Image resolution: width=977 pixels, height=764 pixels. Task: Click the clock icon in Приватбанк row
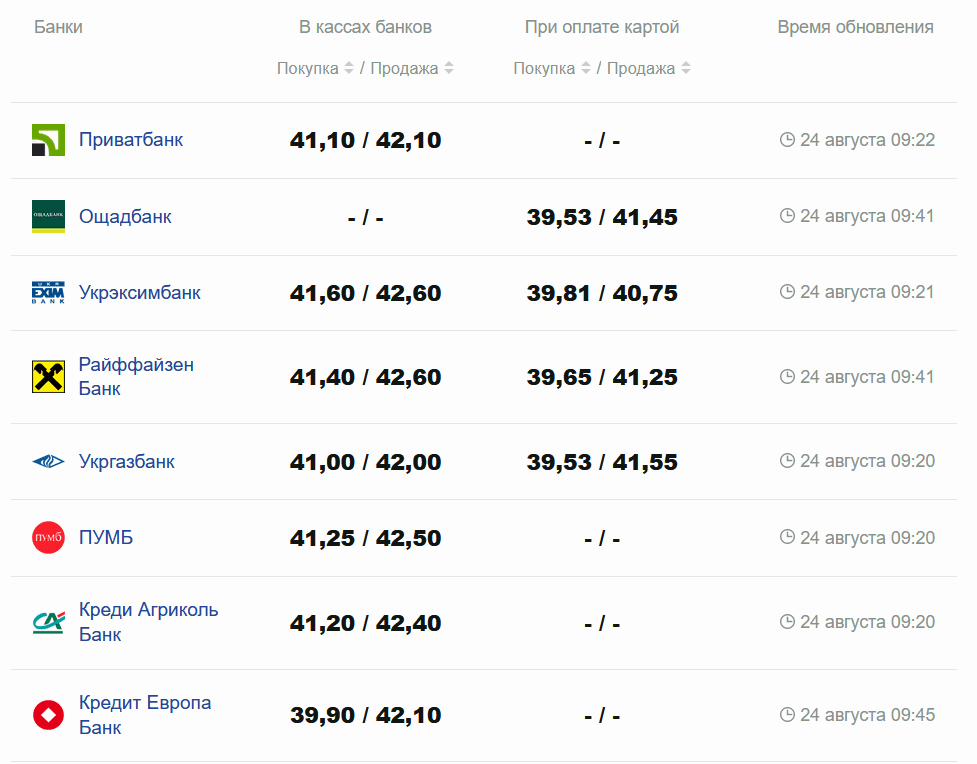787,140
